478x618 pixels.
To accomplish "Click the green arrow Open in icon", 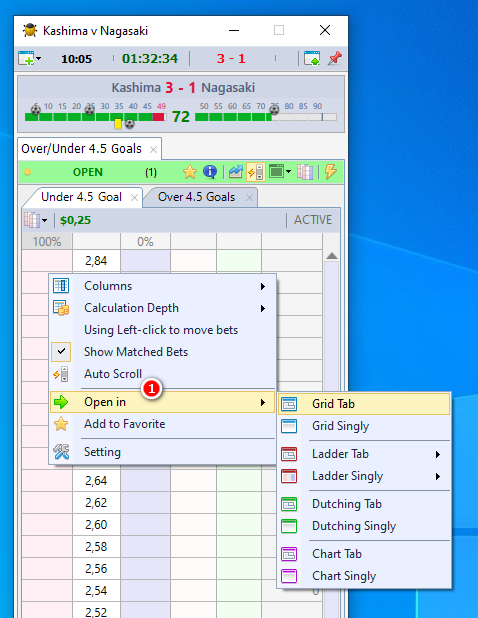I will click(x=61, y=402).
